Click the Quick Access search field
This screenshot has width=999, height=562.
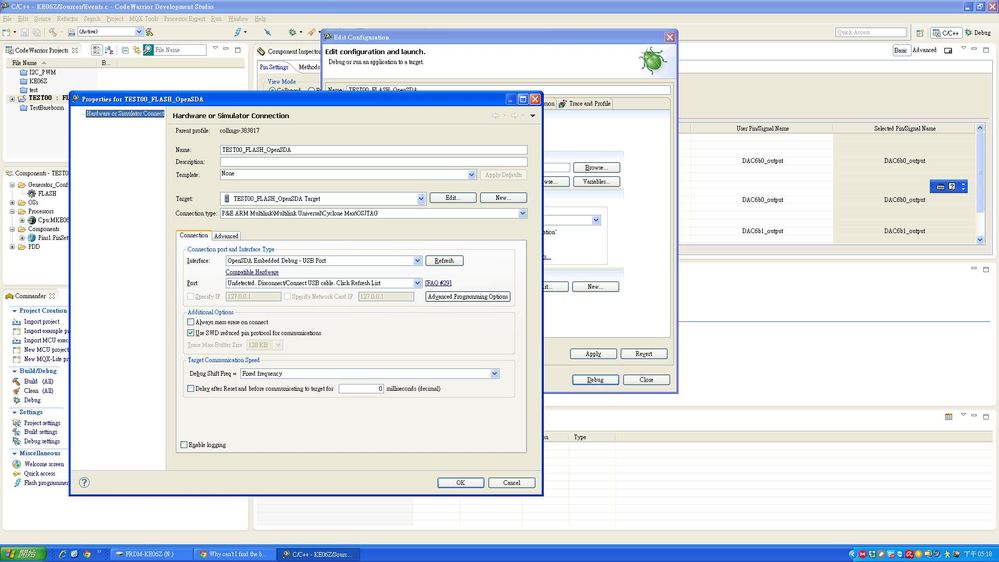871,32
